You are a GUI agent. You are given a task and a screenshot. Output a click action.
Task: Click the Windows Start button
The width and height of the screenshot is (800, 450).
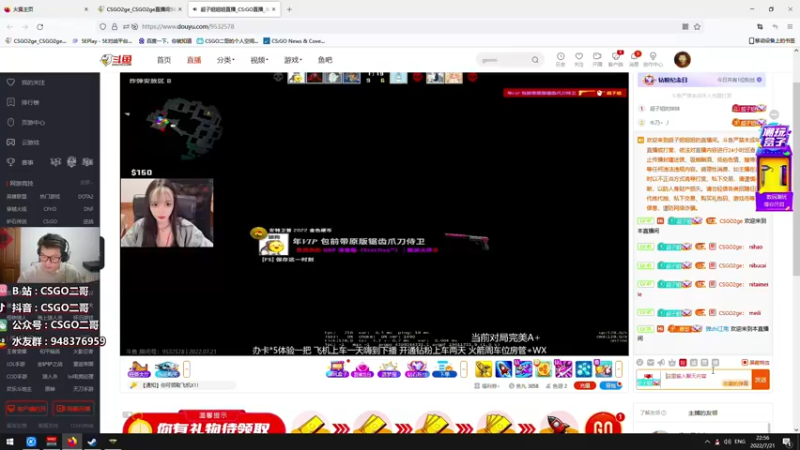pyautogui.click(x=10, y=442)
